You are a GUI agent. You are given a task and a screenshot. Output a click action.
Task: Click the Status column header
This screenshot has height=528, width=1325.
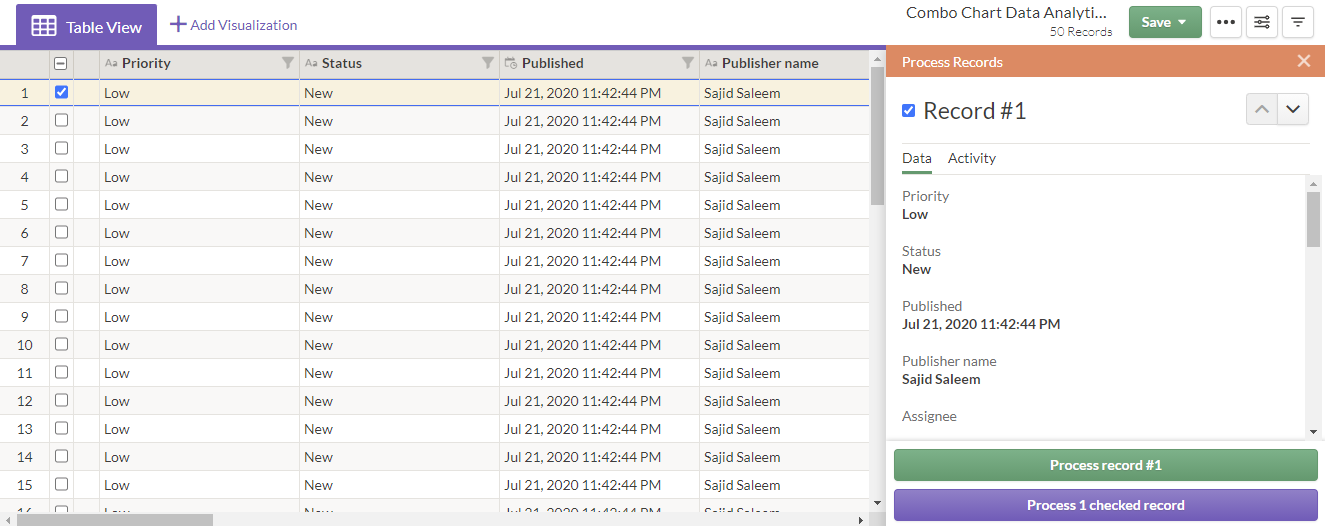399,63
